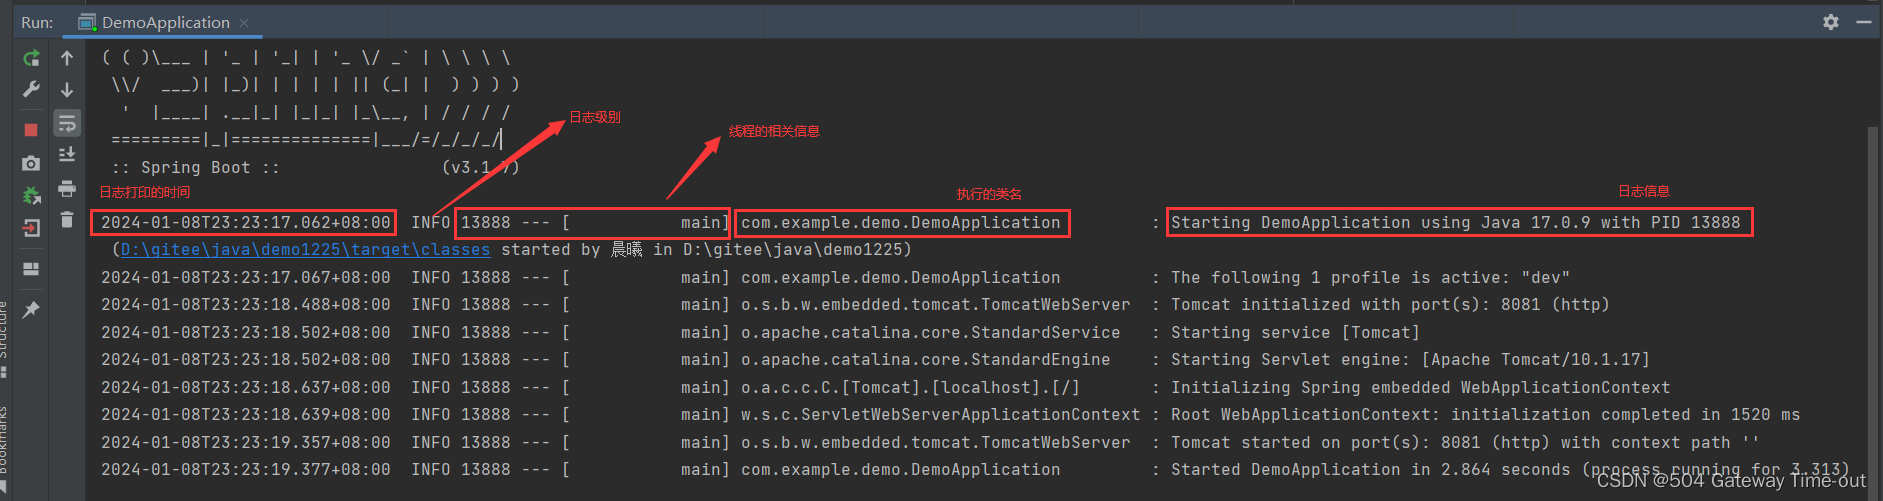
Task: Click the camera thread dump icon
Action: [x=31, y=163]
